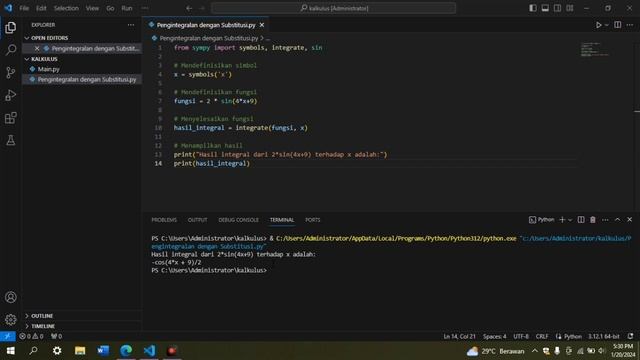This screenshot has height=360, width=640.
Task: Open terminal panel More Actions ellipsis
Action: (605, 220)
